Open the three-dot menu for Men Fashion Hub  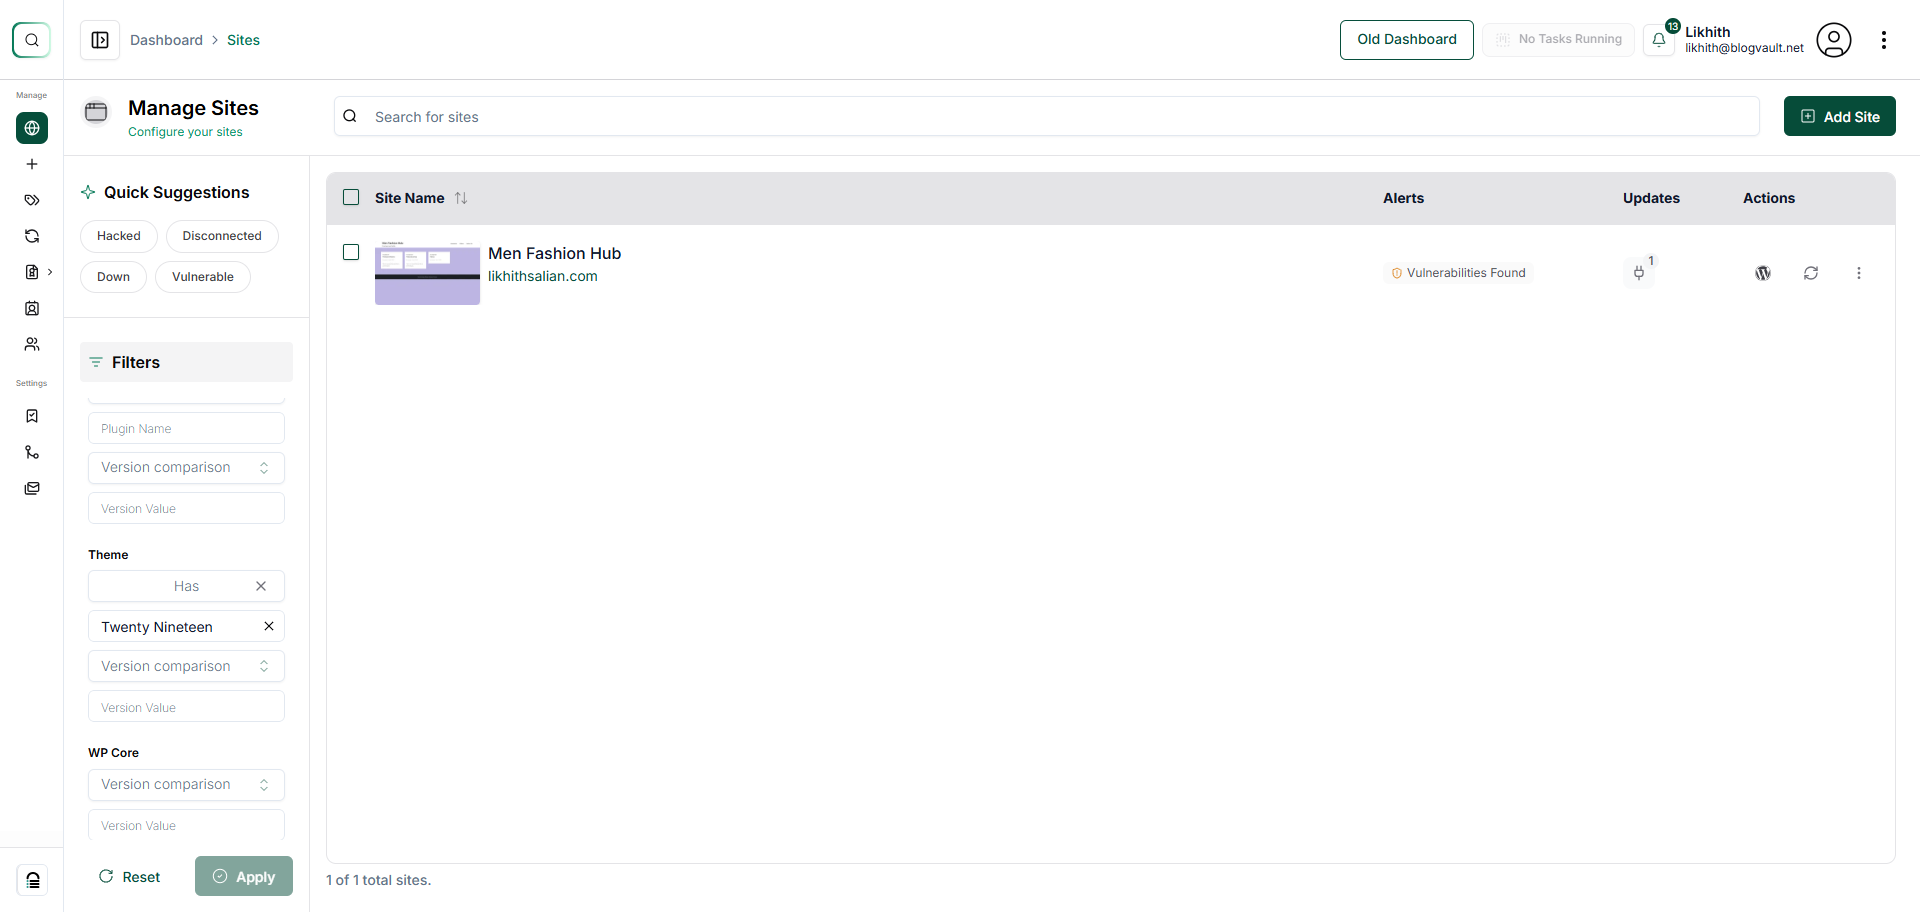(x=1859, y=272)
